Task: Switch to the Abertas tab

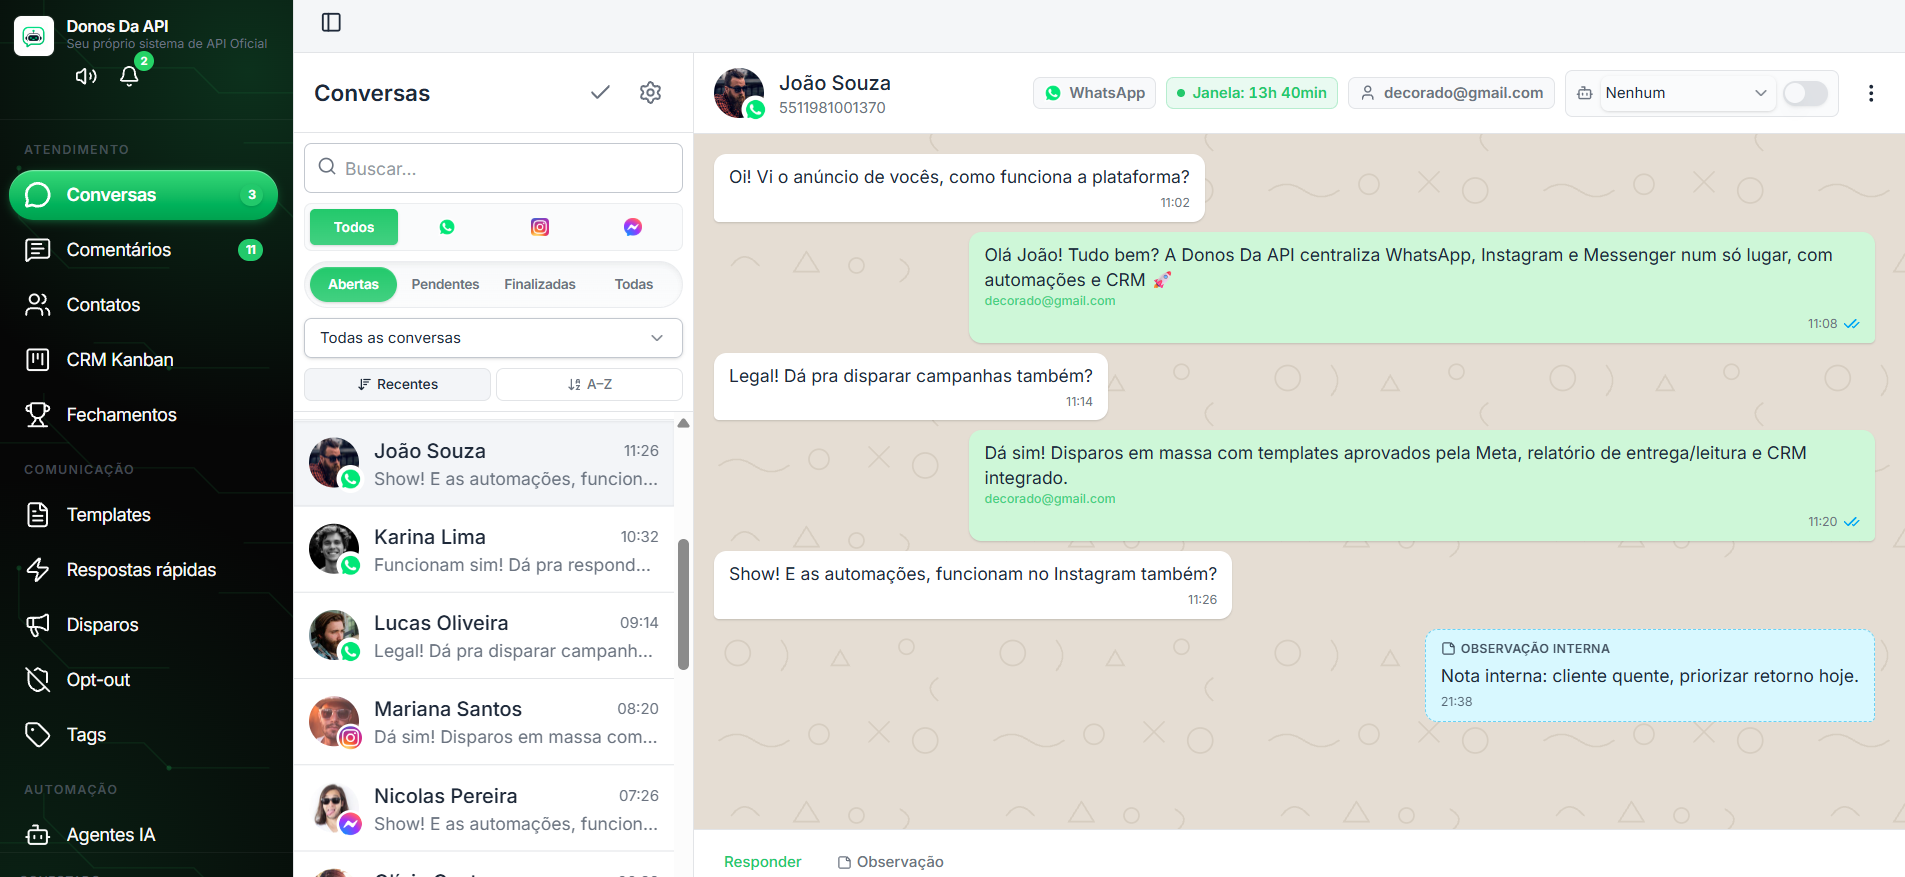Action: click(354, 284)
